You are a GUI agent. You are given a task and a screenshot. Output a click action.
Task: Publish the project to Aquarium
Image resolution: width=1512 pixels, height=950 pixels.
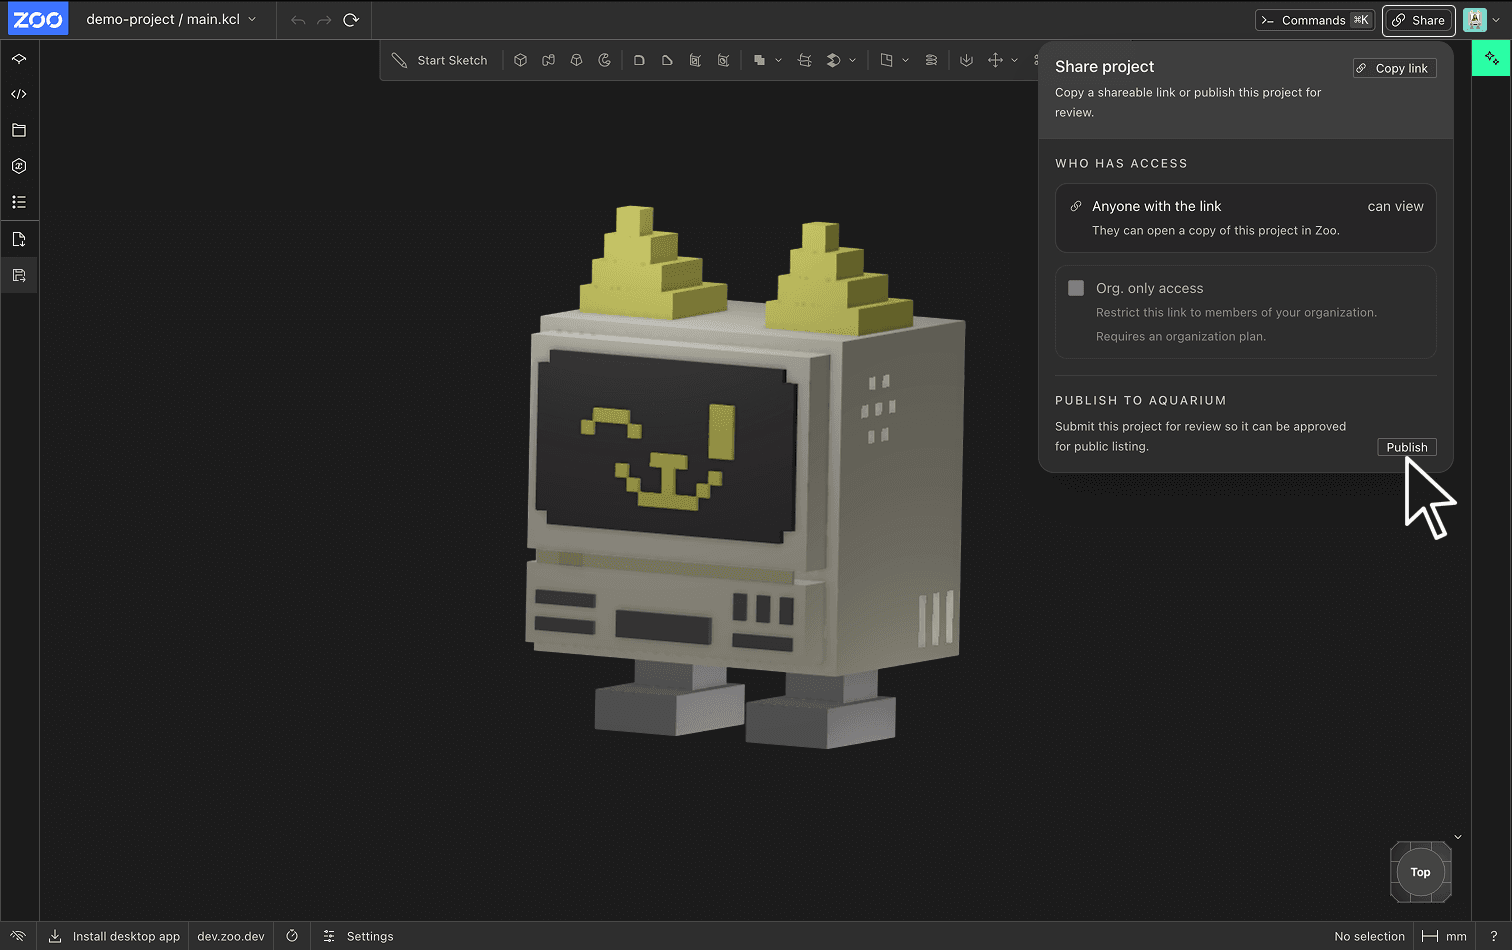coord(1406,447)
